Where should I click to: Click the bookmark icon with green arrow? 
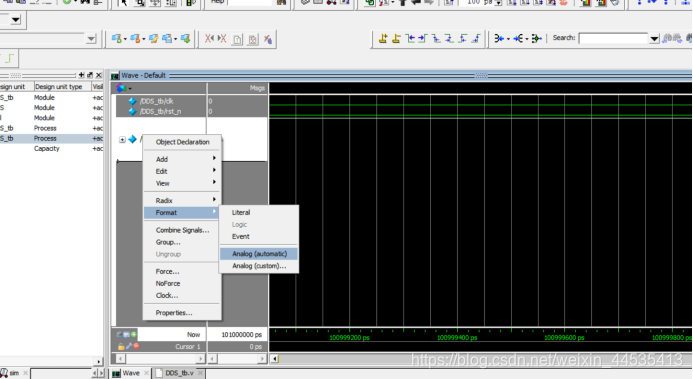185,39
